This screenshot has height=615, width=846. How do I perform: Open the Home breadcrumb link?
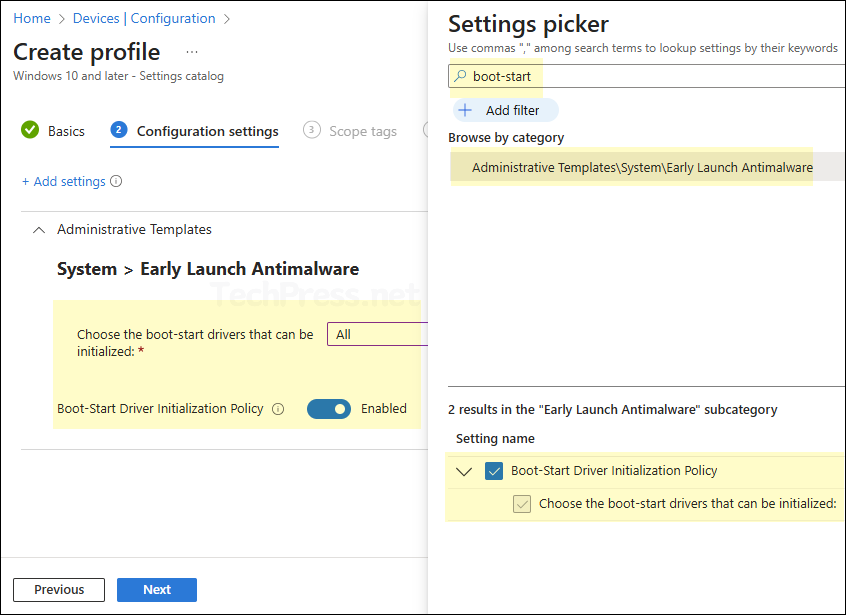click(32, 18)
